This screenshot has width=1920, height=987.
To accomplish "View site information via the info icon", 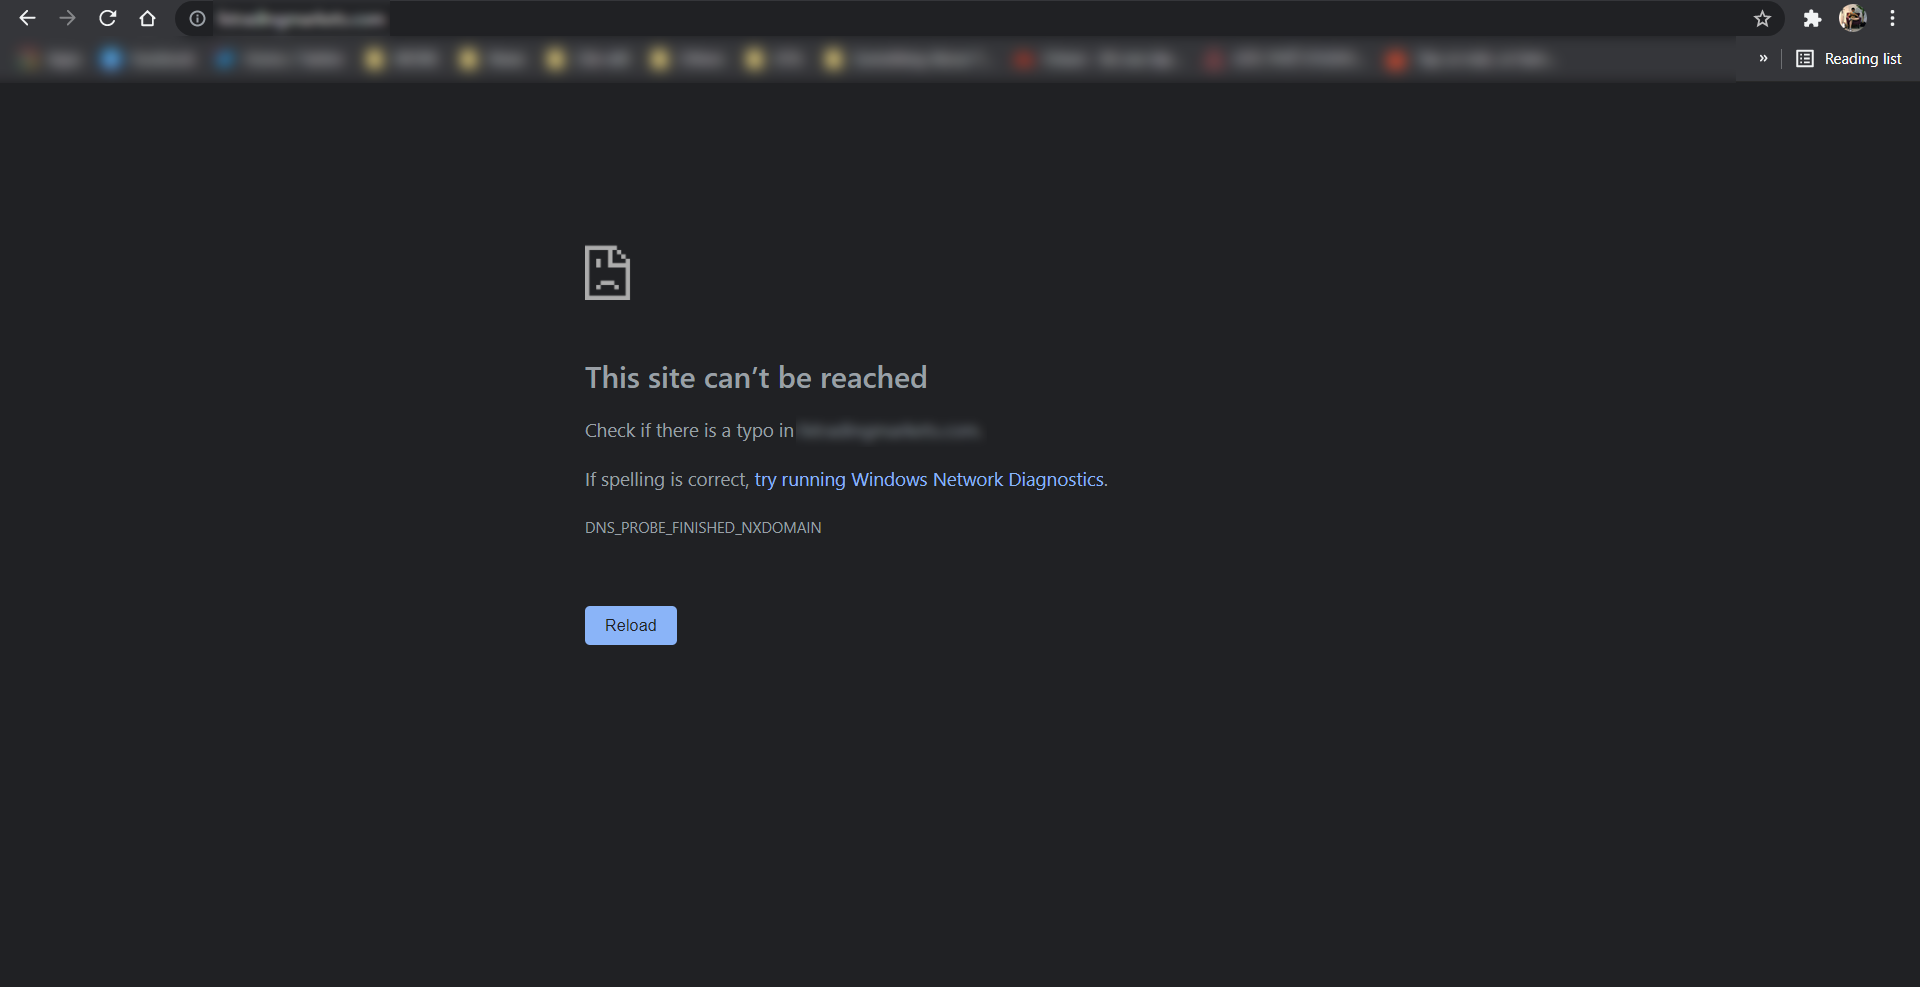I will tap(197, 19).
